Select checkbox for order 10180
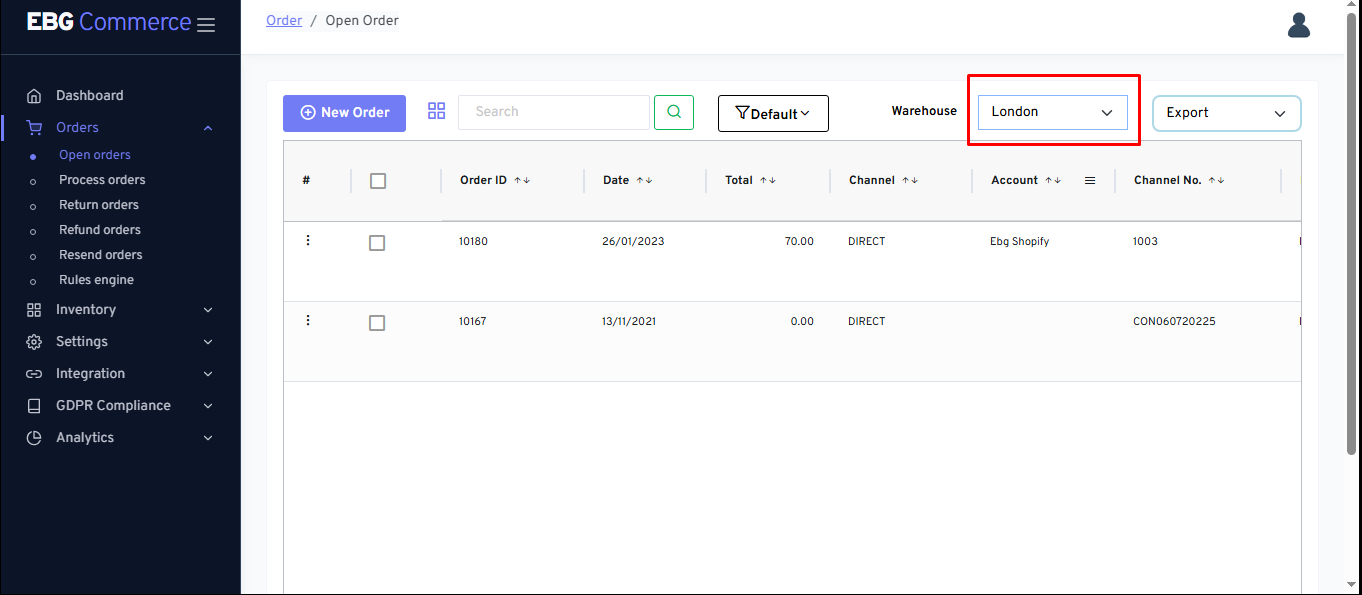 [377, 243]
